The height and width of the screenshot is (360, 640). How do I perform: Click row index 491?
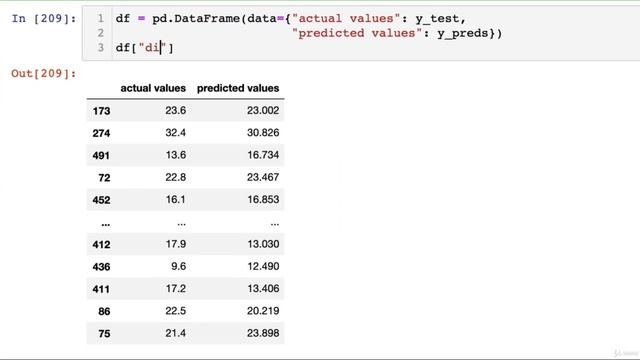click(101, 155)
